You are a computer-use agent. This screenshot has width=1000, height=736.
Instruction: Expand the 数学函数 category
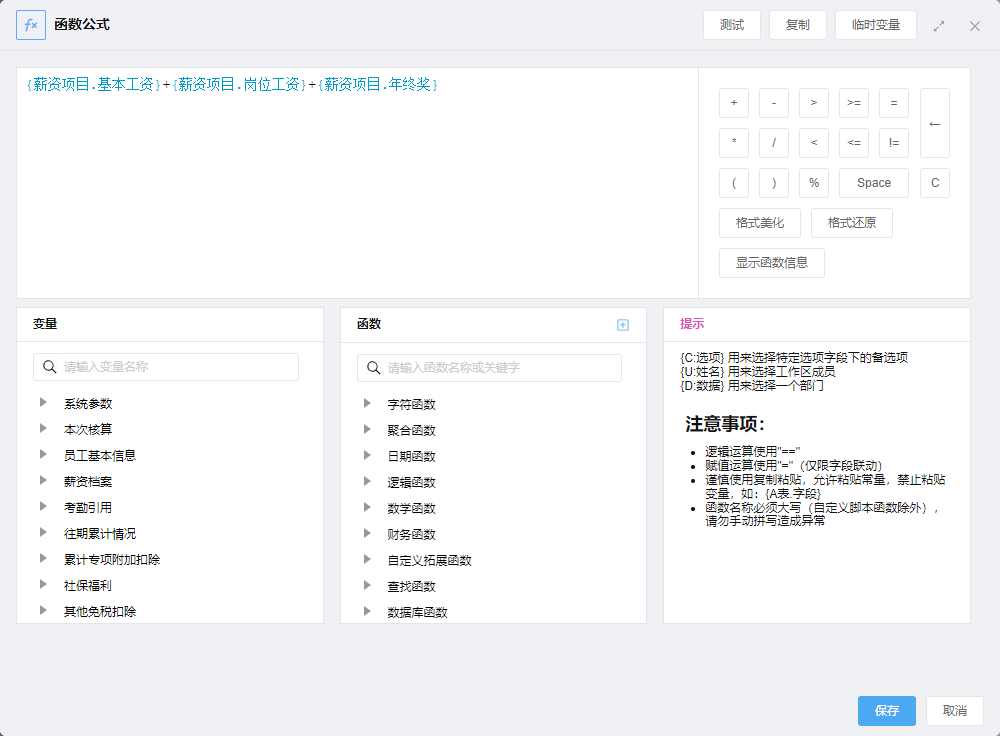click(x=367, y=507)
